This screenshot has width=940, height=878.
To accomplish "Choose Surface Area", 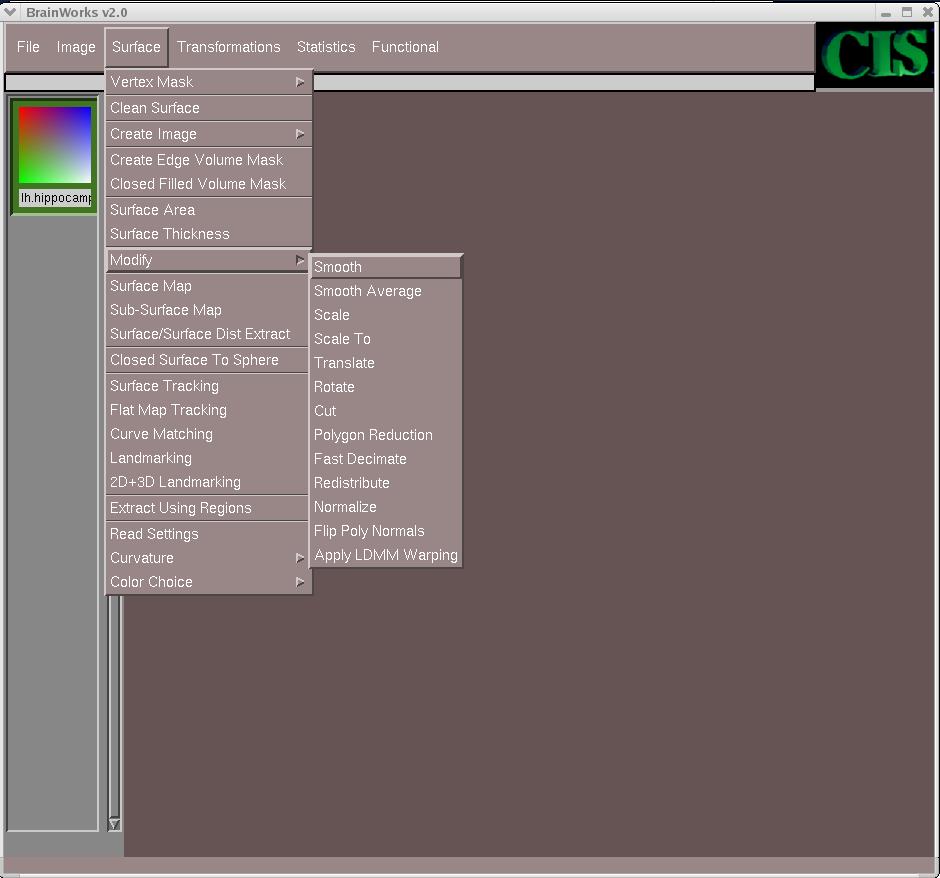I will point(209,210).
